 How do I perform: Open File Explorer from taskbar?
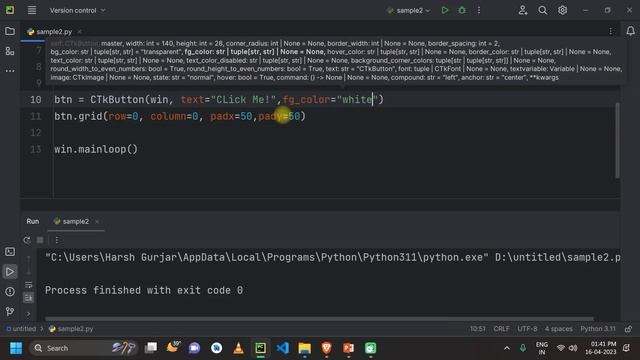pos(304,348)
